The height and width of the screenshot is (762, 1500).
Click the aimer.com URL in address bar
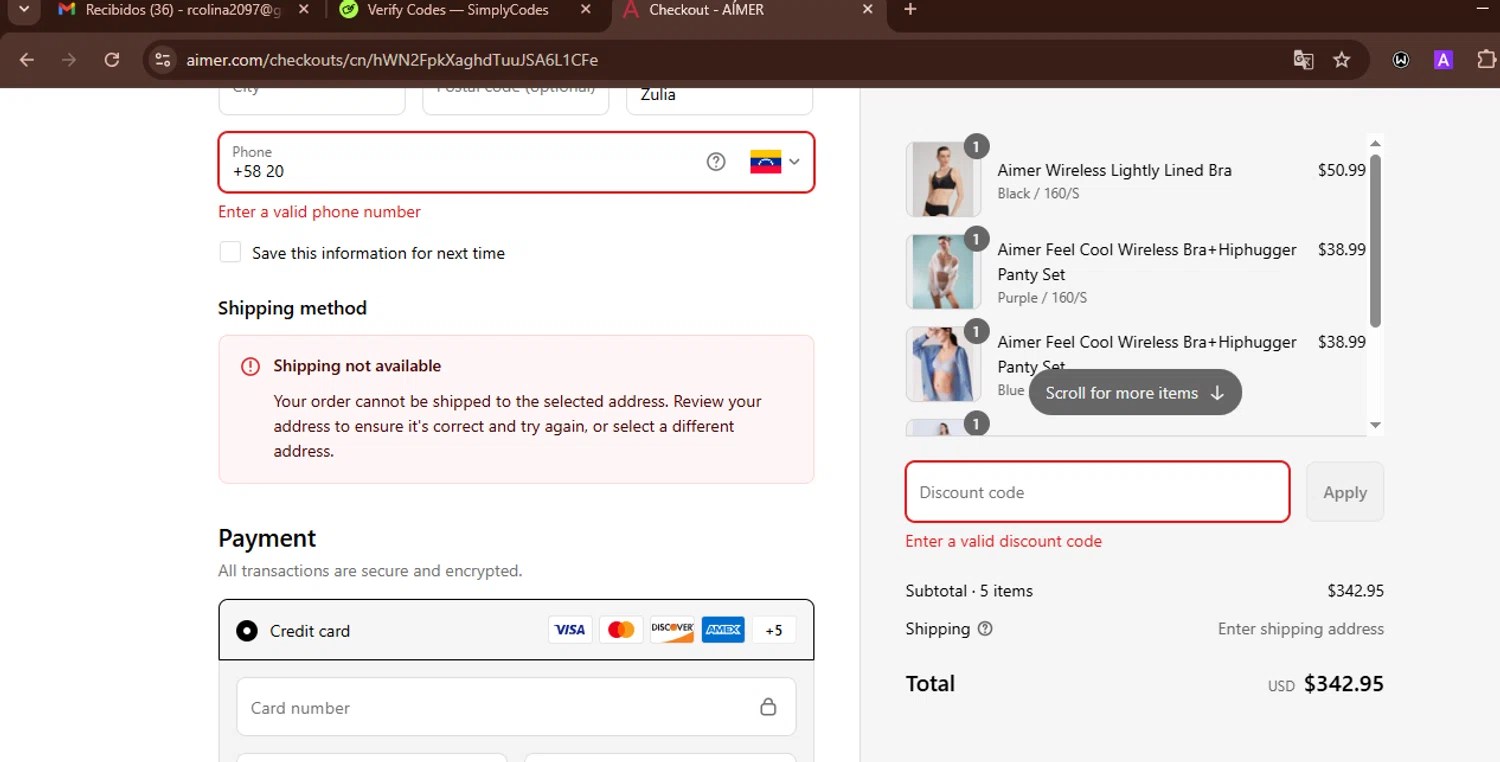[x=392, y=60]
